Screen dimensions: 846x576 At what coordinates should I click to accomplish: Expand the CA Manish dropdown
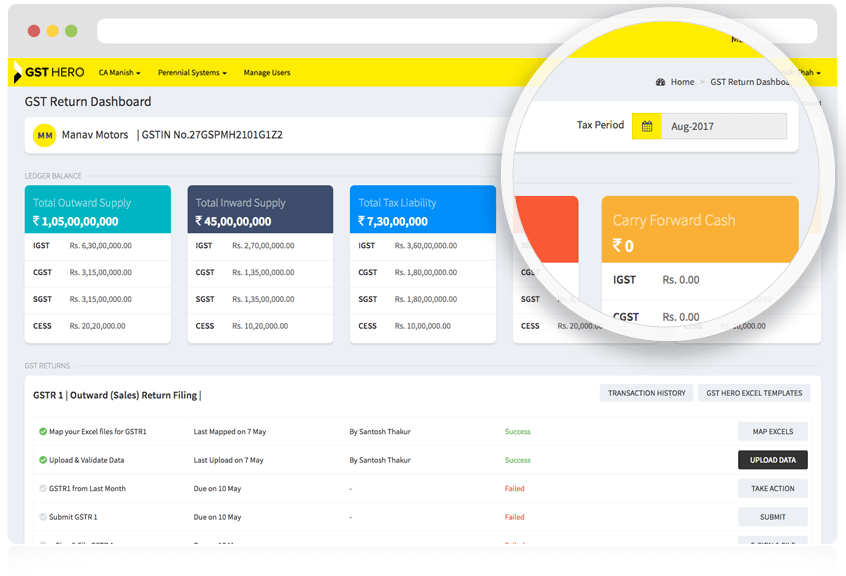(x=119, y=72)
